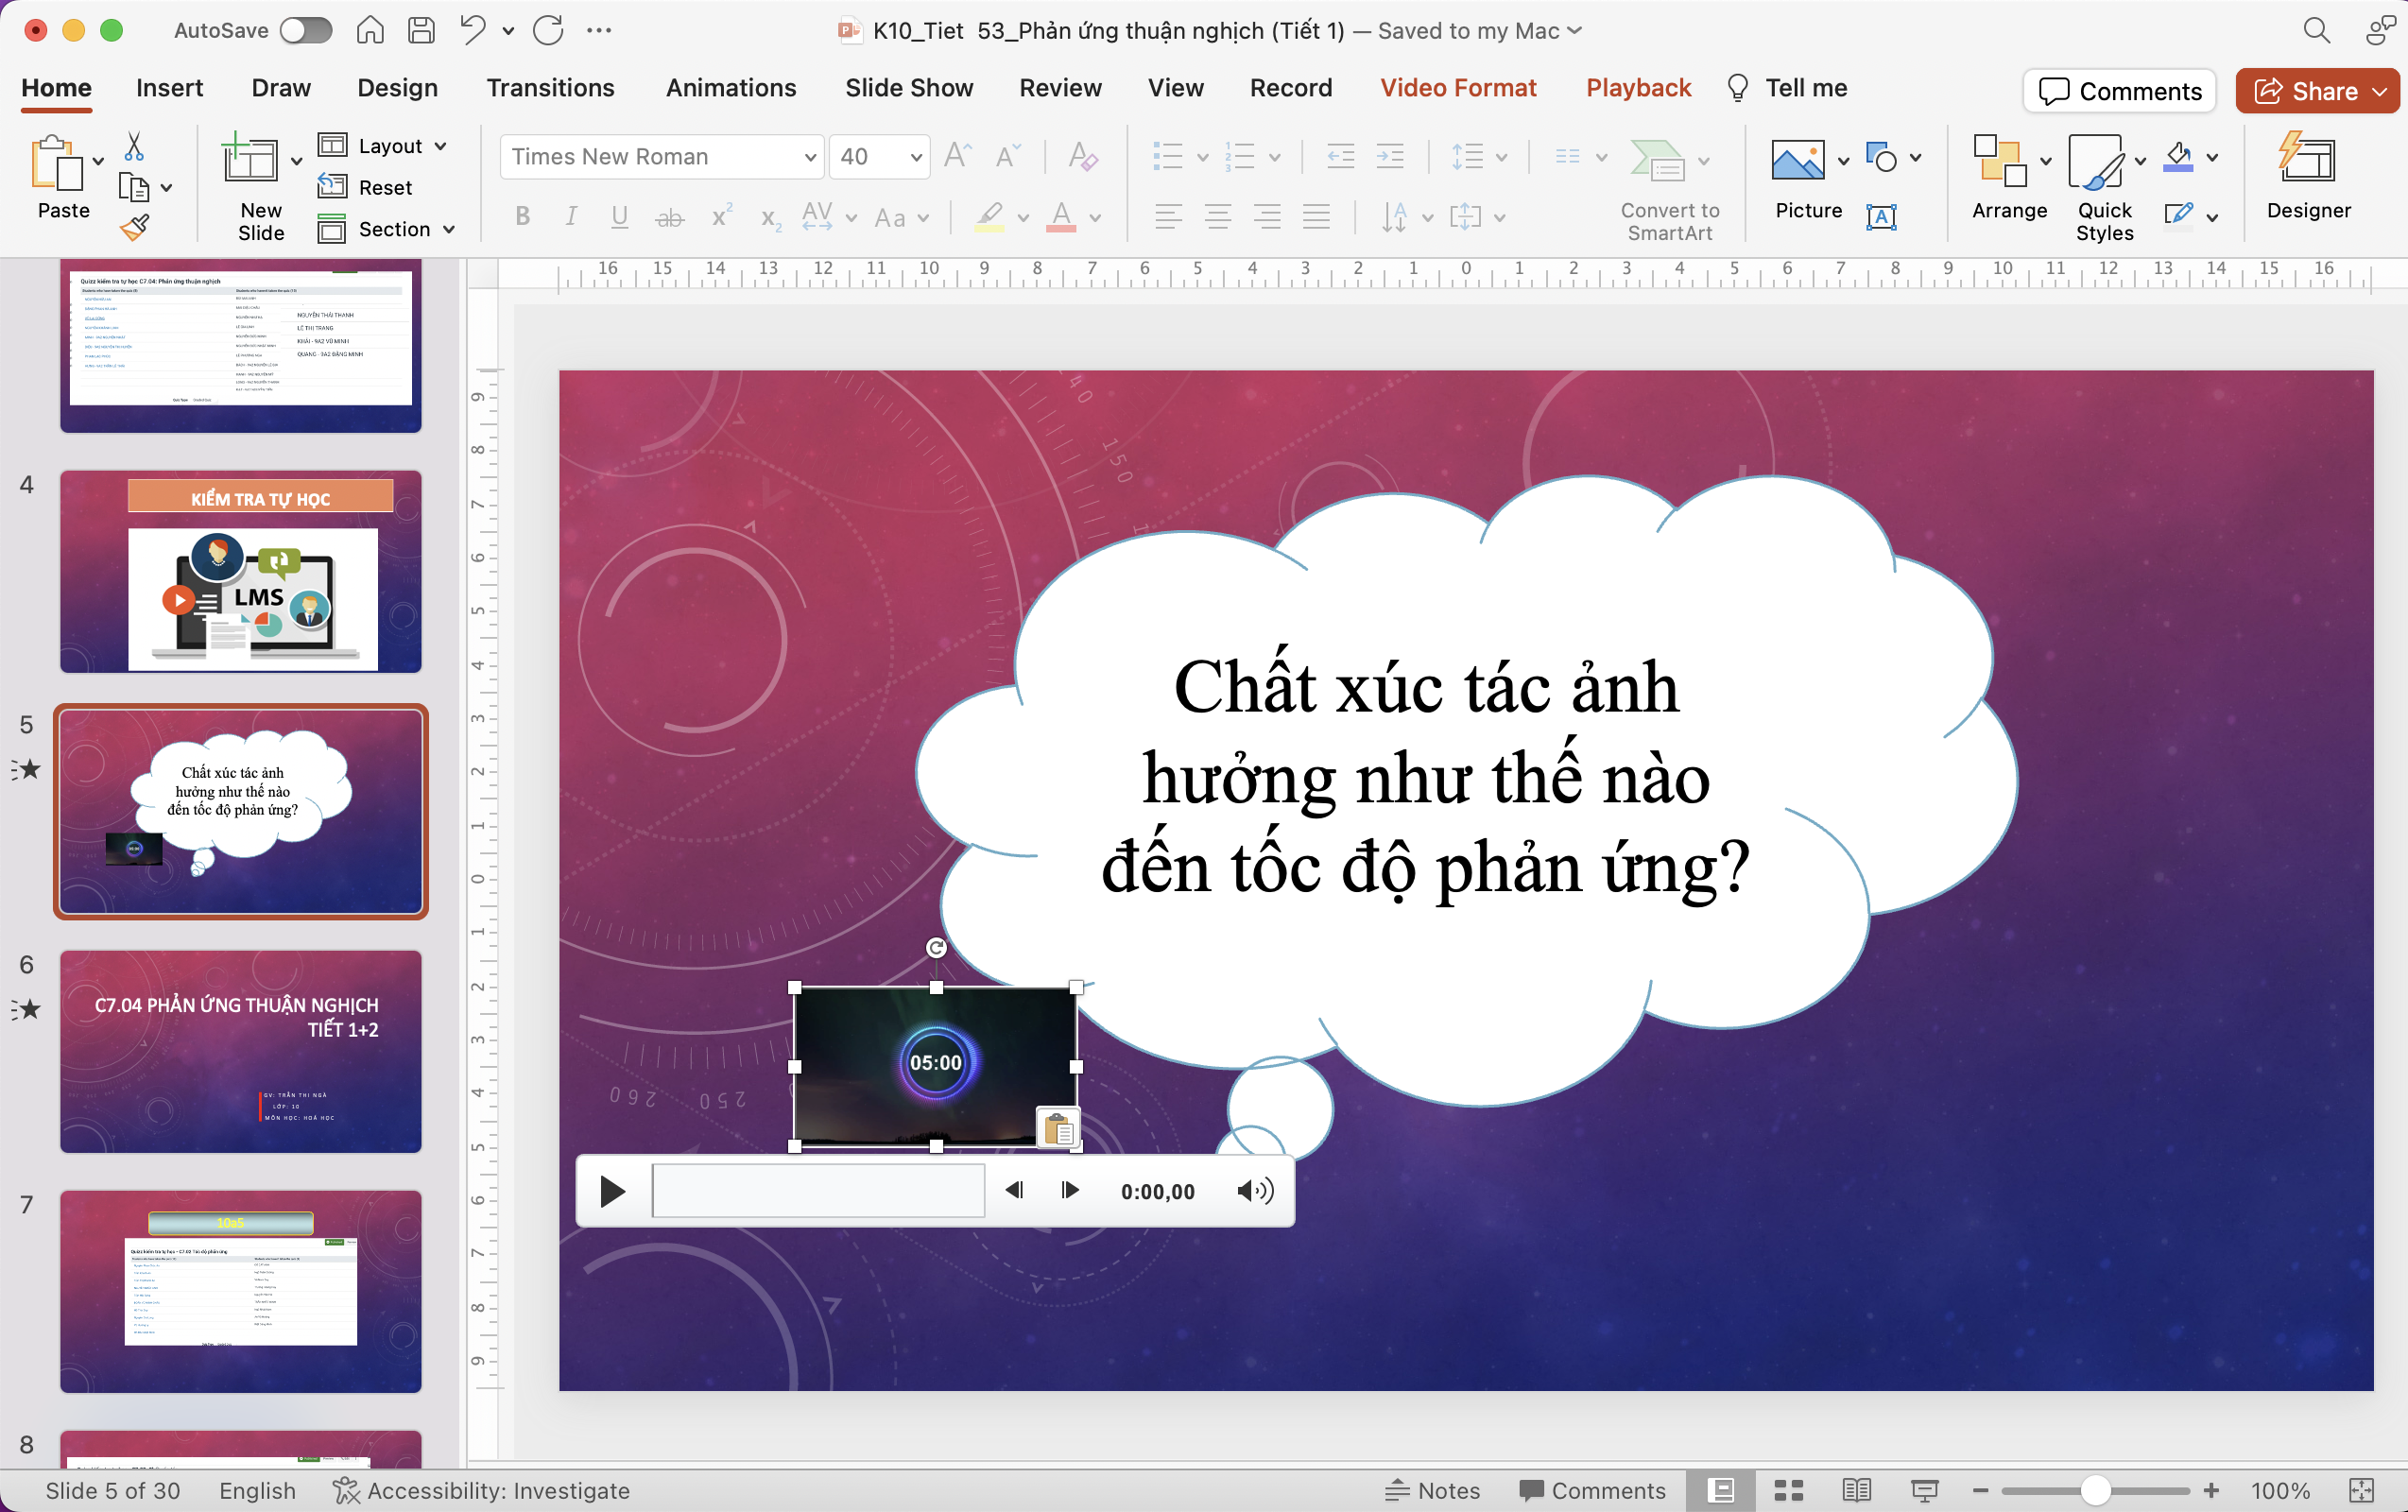Clear all formatting icon
This screenshot has width=2408, height=1512.
click(x=1083, y=156)
